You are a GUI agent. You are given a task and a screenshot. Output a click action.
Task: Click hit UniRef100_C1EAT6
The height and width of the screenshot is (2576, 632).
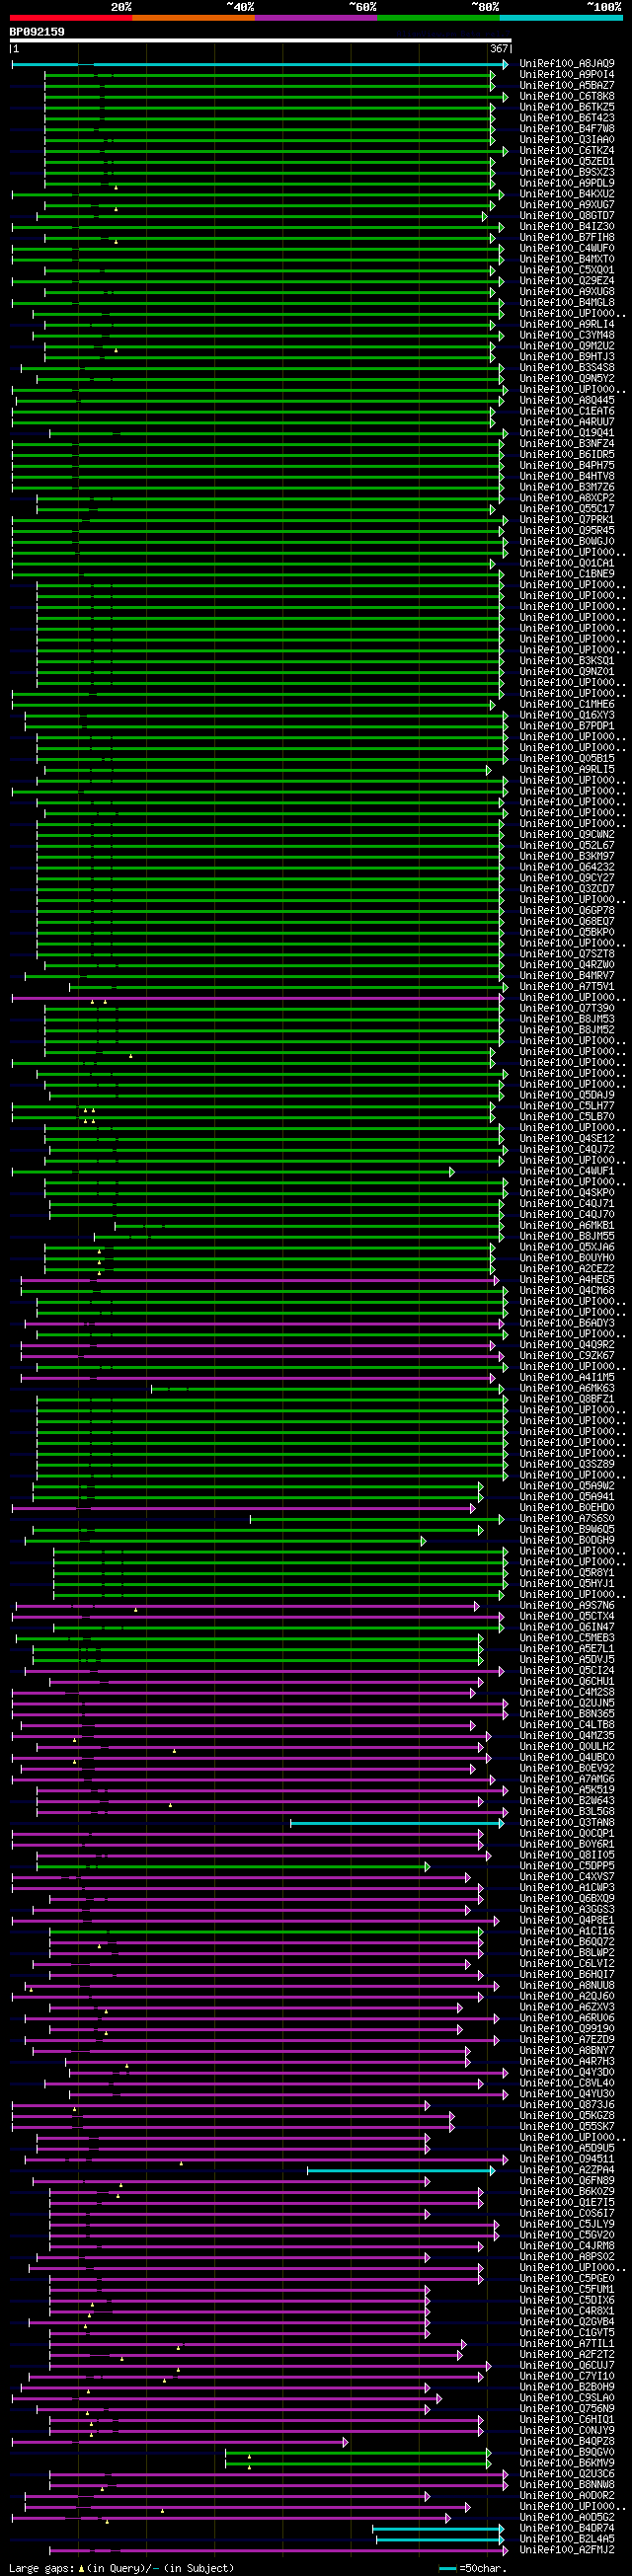point(567,412)
